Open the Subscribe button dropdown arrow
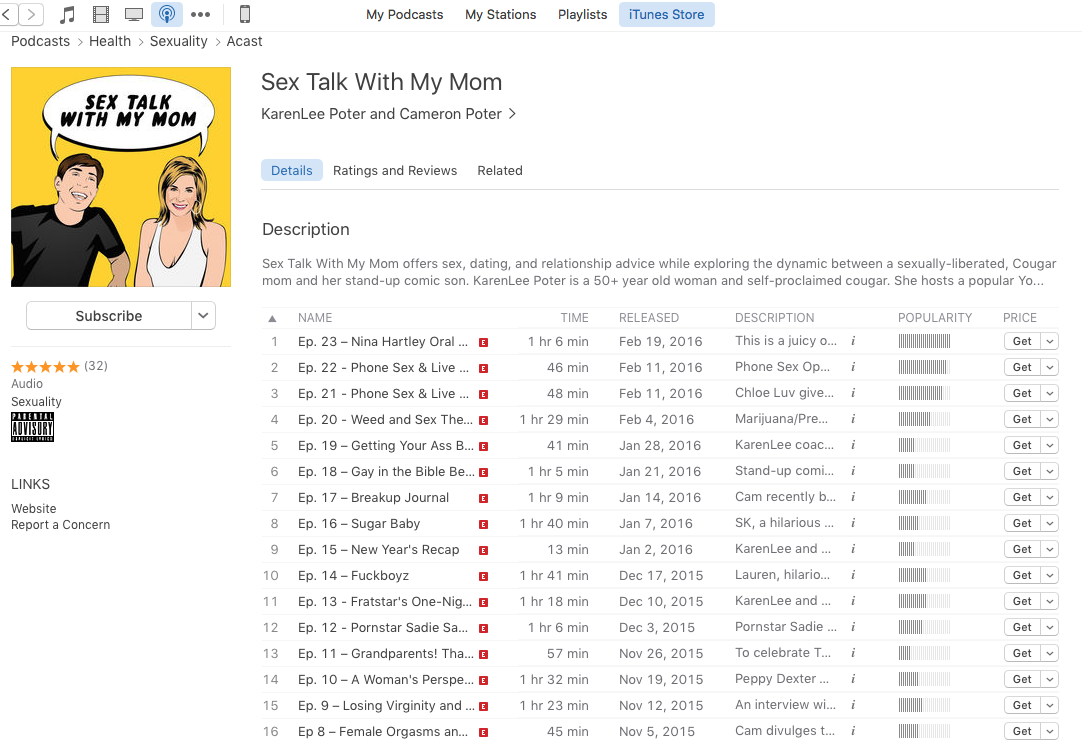The width and height of the screenshot is (1082, 740). [204, 315]
